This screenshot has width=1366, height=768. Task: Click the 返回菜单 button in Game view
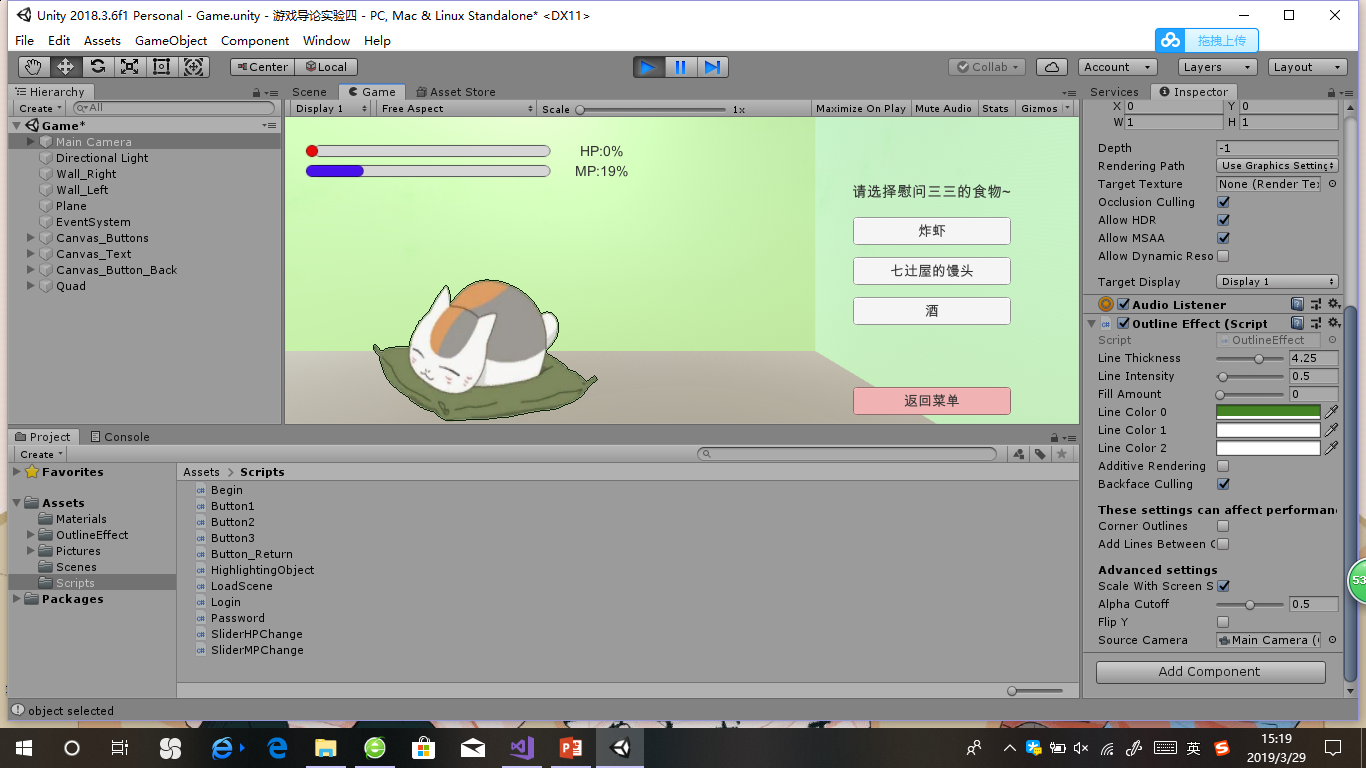[931, 400]
